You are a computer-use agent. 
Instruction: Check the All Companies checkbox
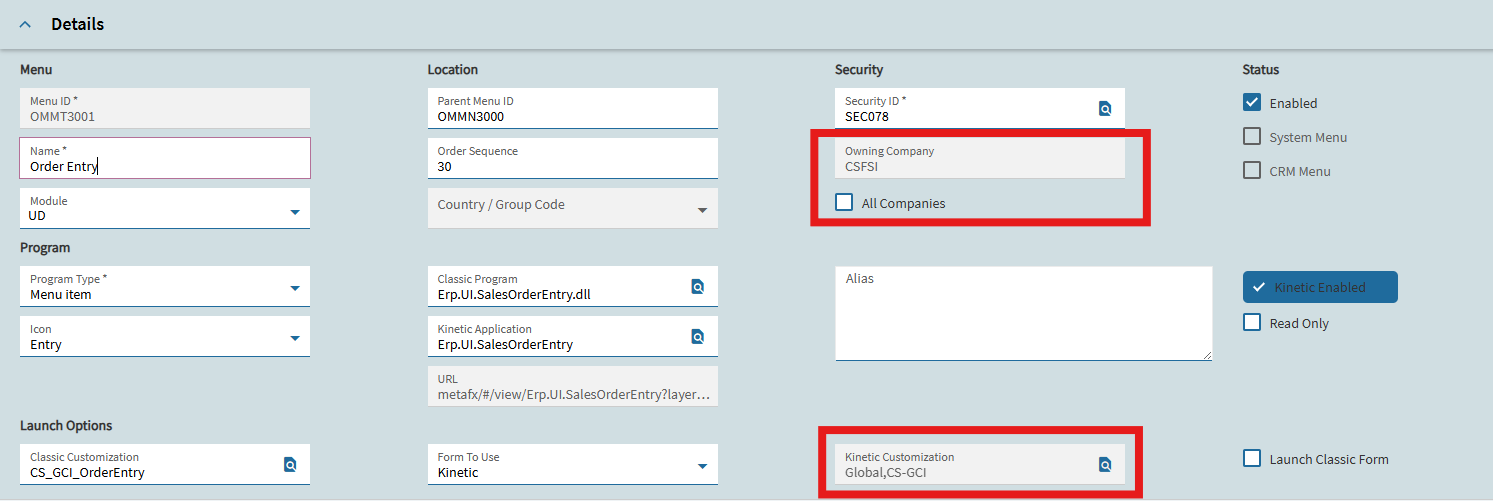tap(844, 203)
